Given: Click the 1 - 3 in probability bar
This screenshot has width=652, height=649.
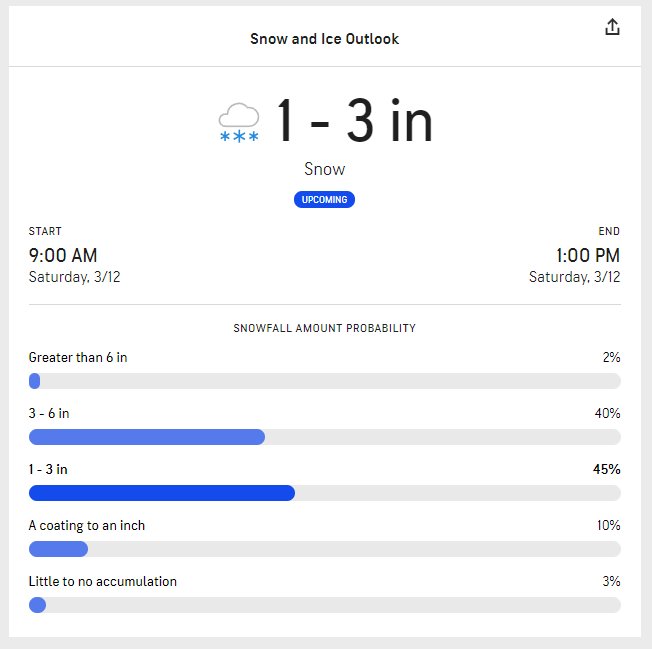Looking at the screenshot, I should tap(325, 493).
